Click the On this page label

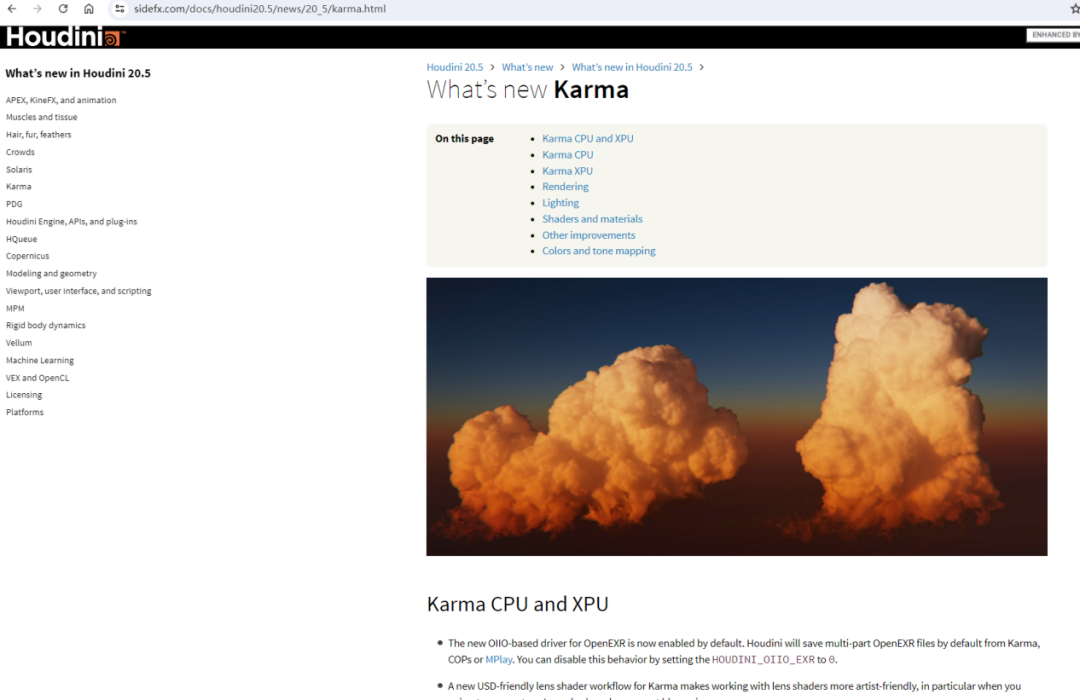click(464, 138)
